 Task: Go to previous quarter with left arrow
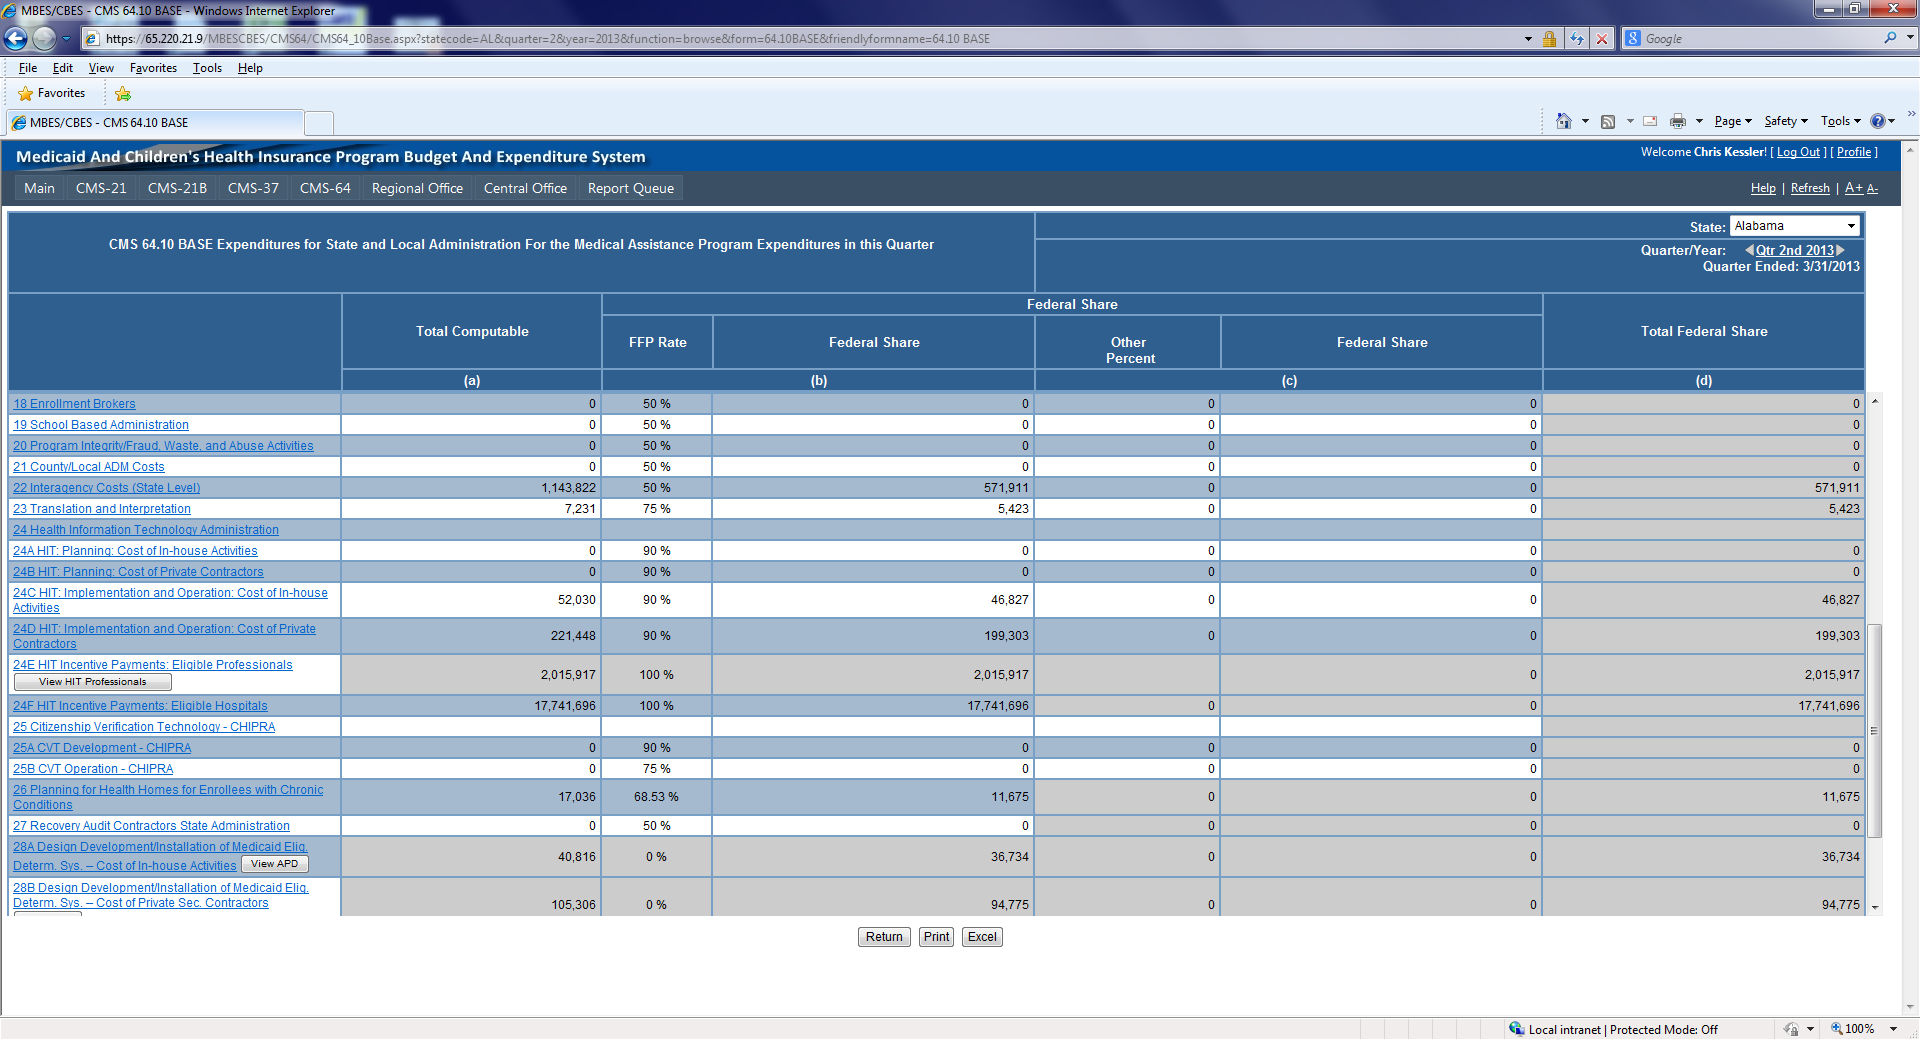(1749, 250)
